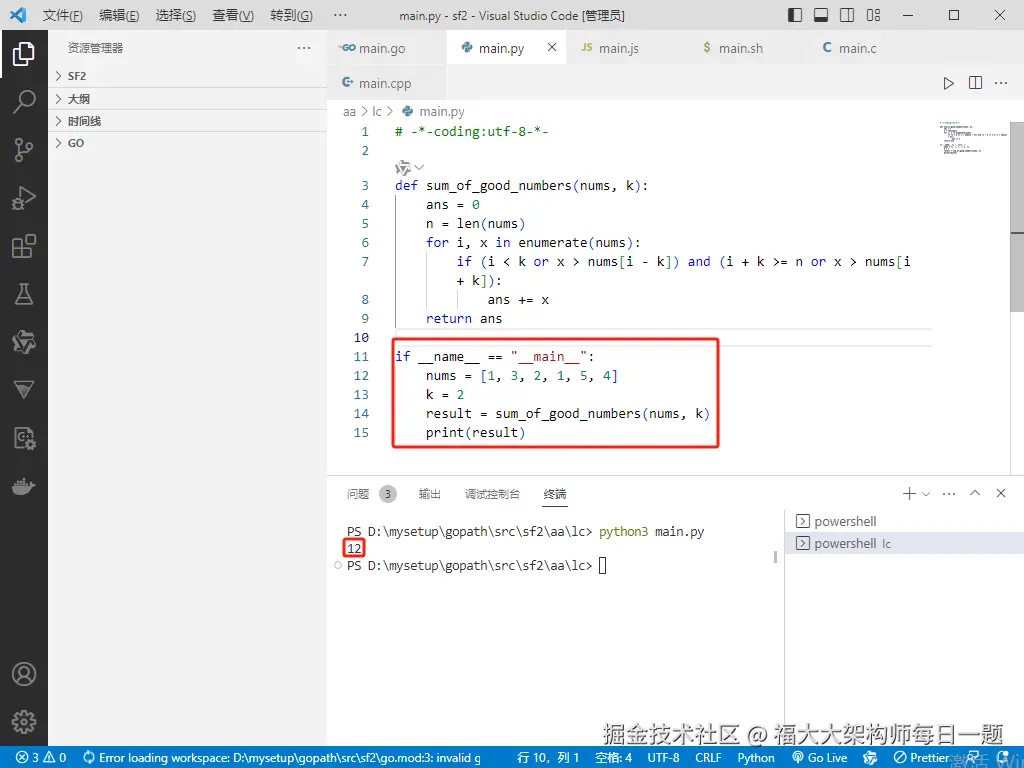The height and width of the screenshot is (768, 1024).
Task: Switch to the main.go tab
Action: click(x=387, y=48)
